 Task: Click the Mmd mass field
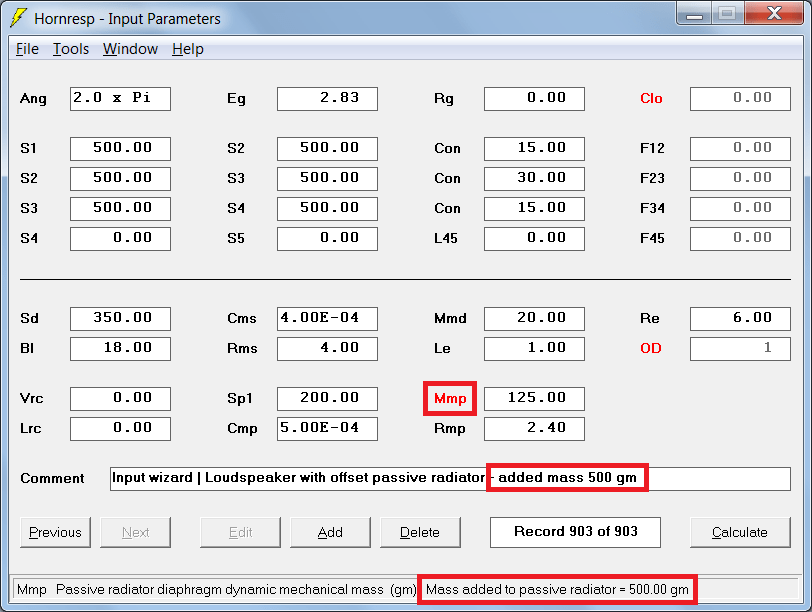534,318
